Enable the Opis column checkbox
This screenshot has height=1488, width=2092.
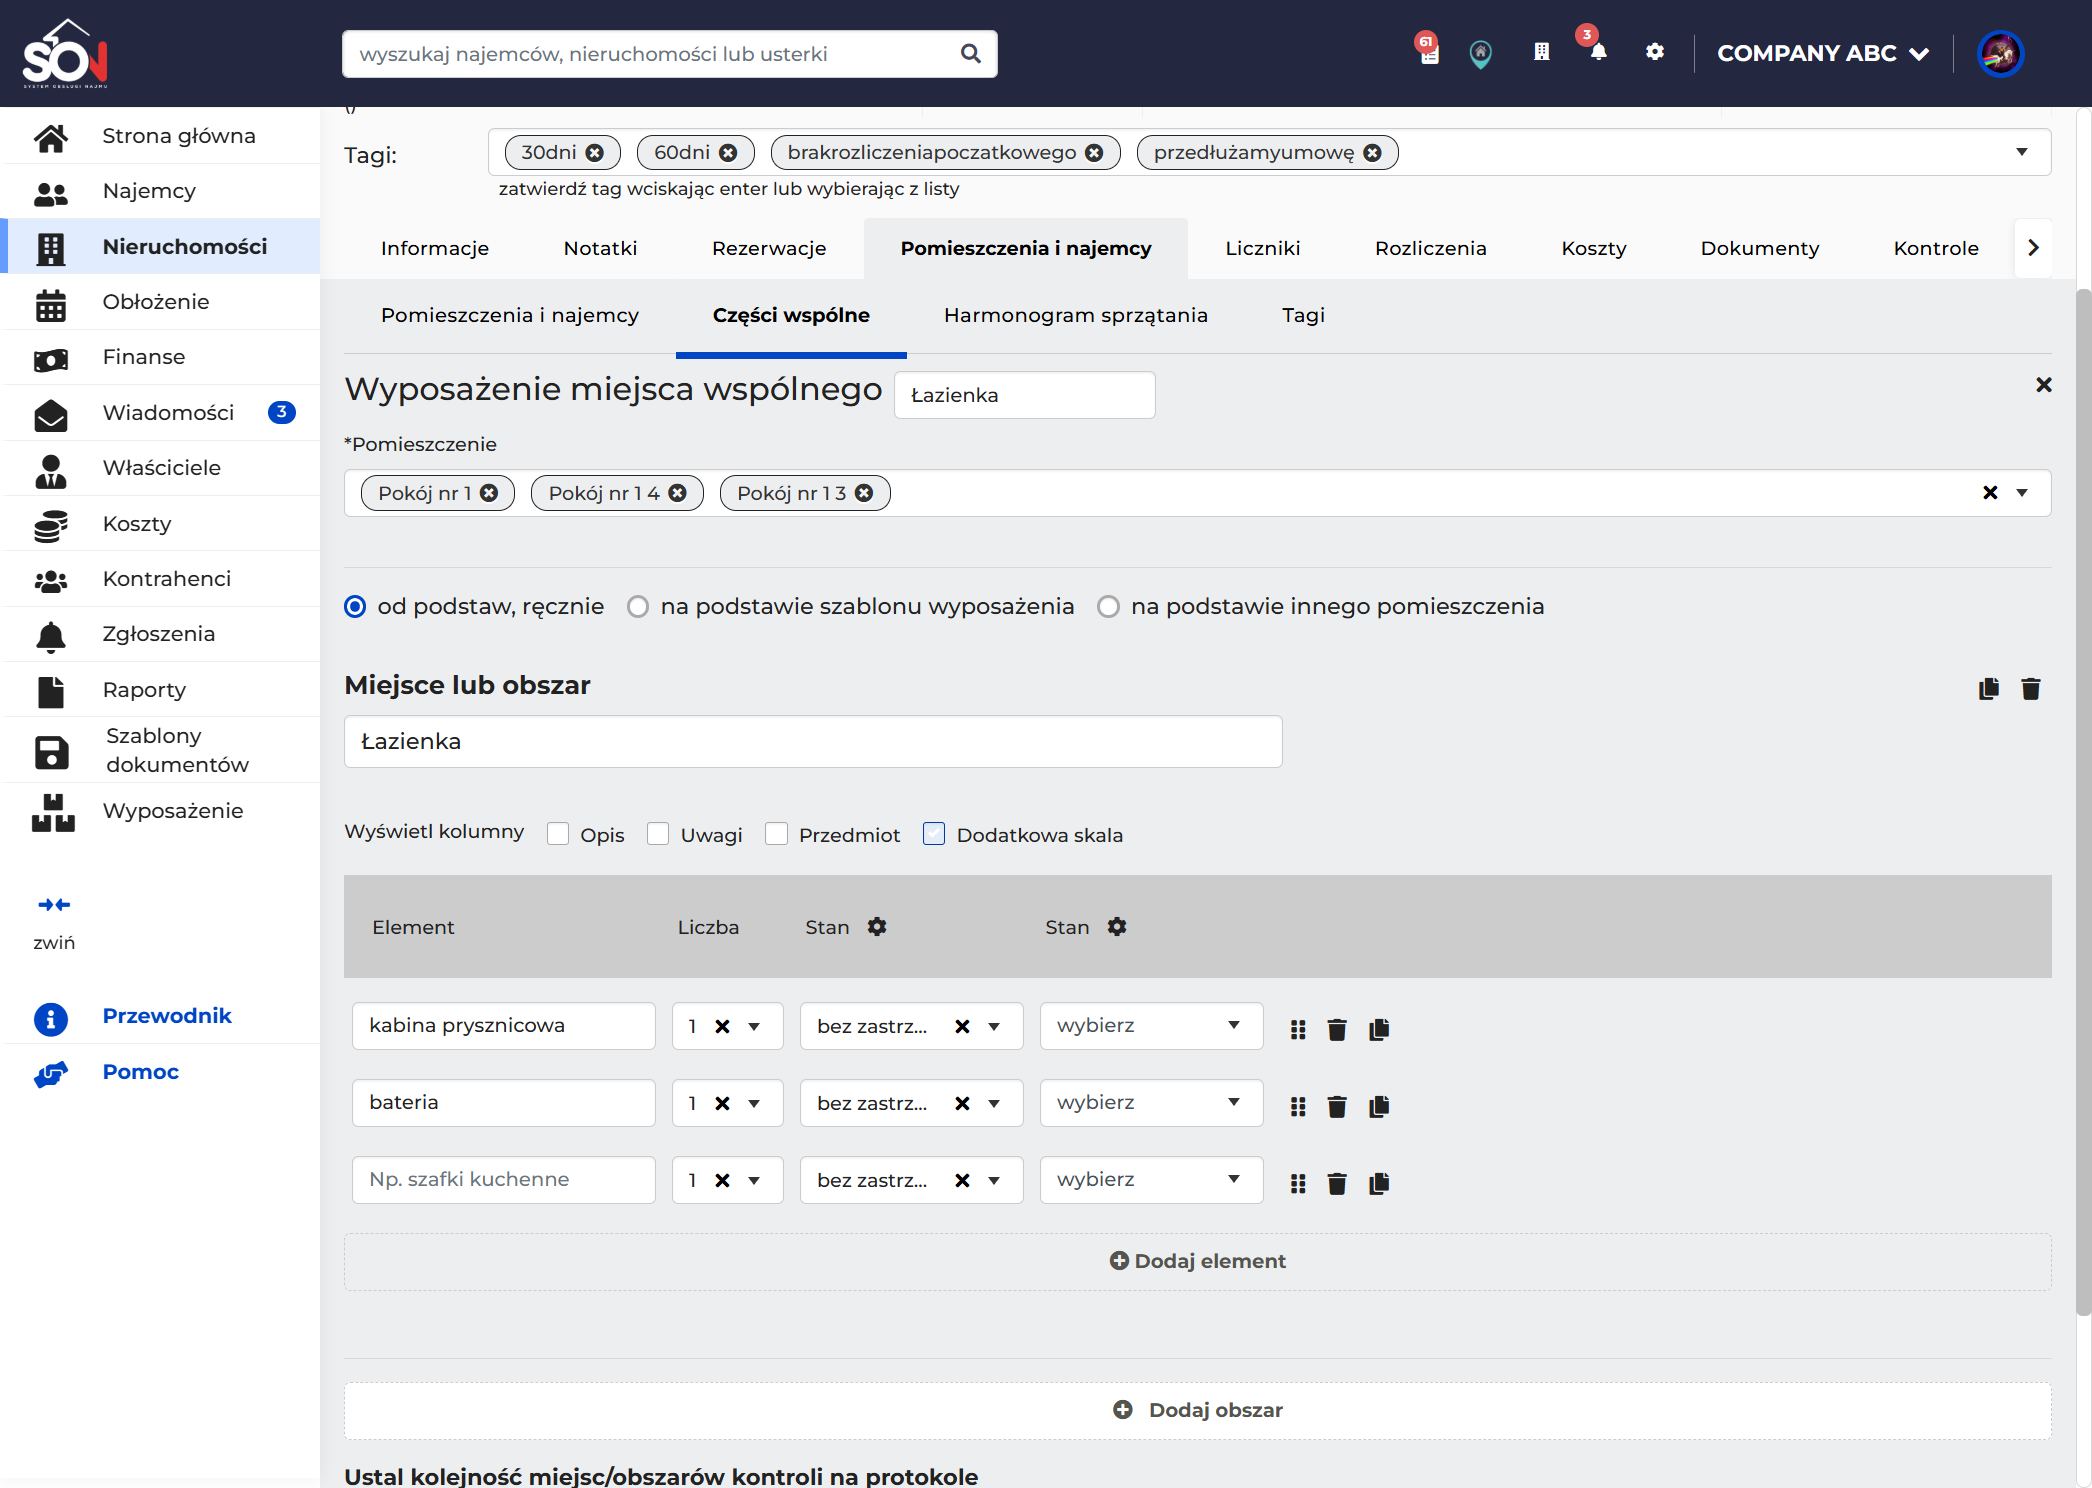click(x=558, y=834)
